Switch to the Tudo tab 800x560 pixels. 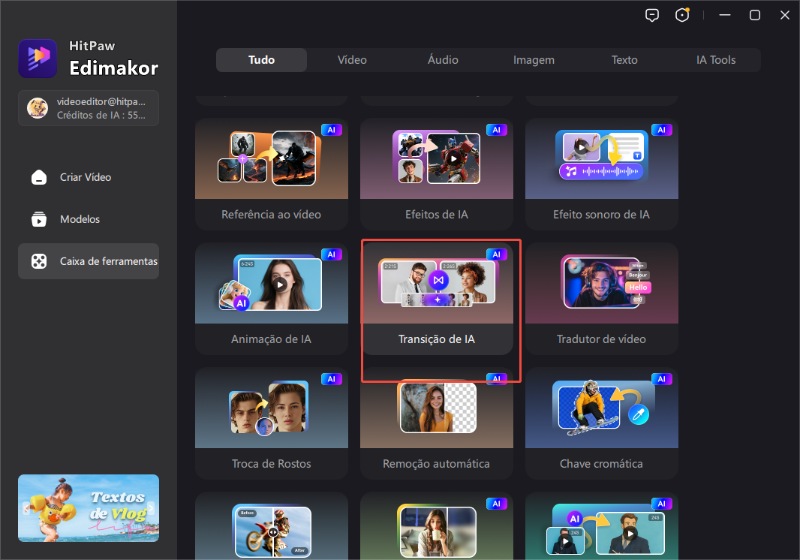click(x=261, y=60)
